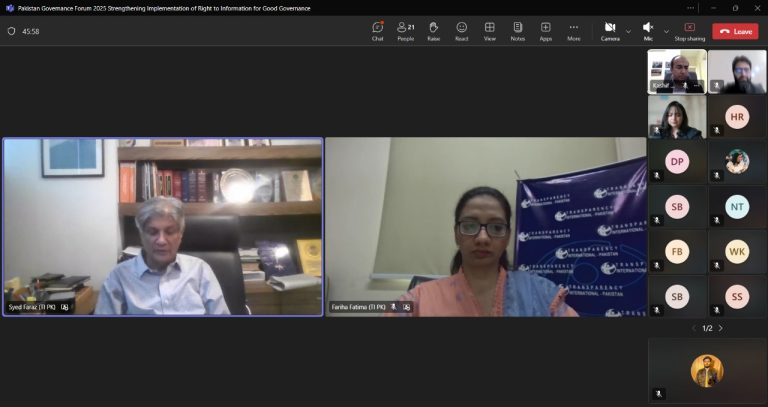768x407 pixels.
Task: Select the NT participant tile
Action: 737,207
